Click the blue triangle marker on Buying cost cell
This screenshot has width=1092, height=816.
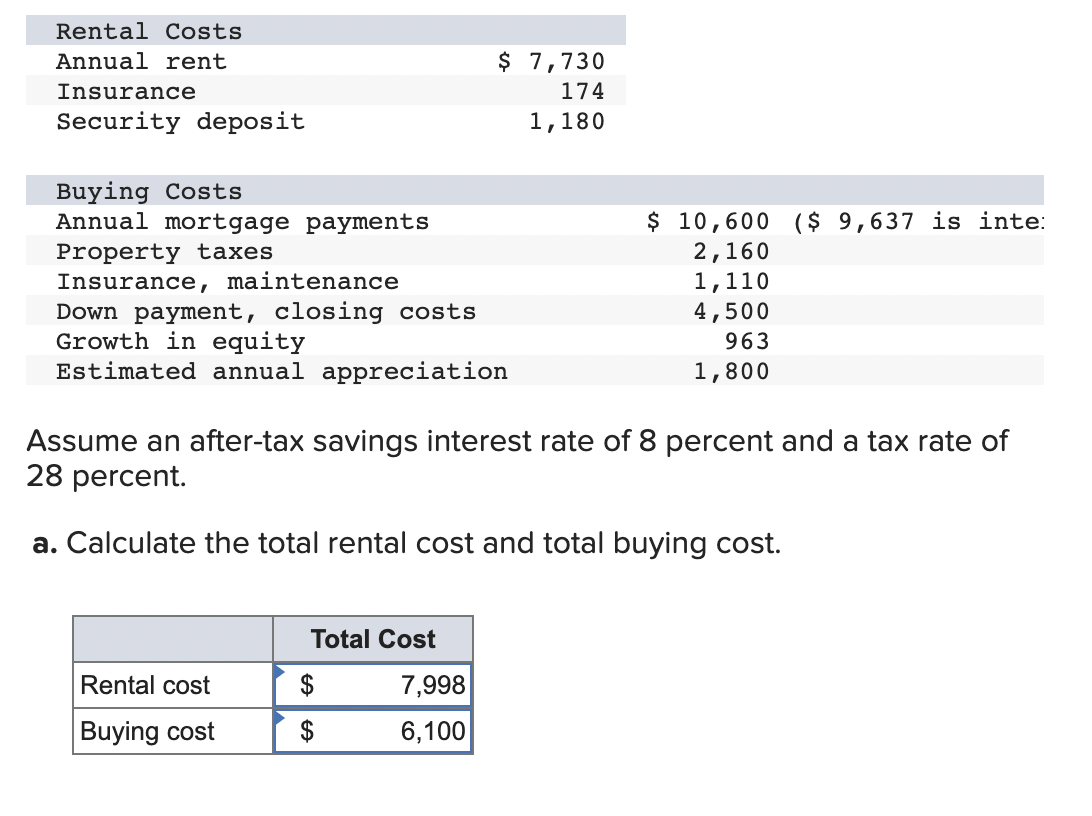(279, 717)
